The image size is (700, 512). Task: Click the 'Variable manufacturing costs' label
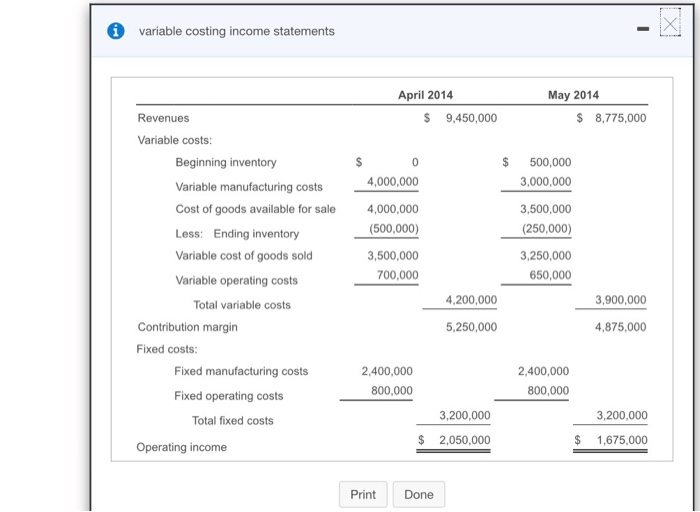249,187
